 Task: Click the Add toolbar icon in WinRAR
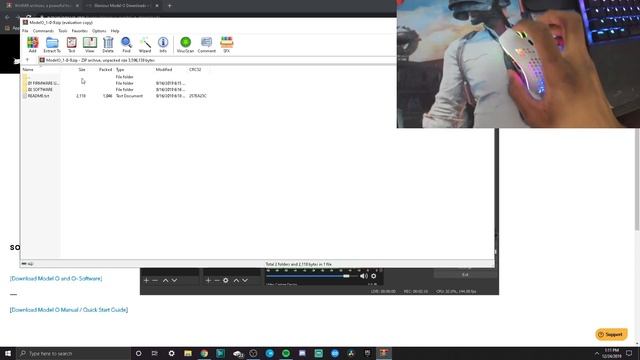[x=33, y=44]
